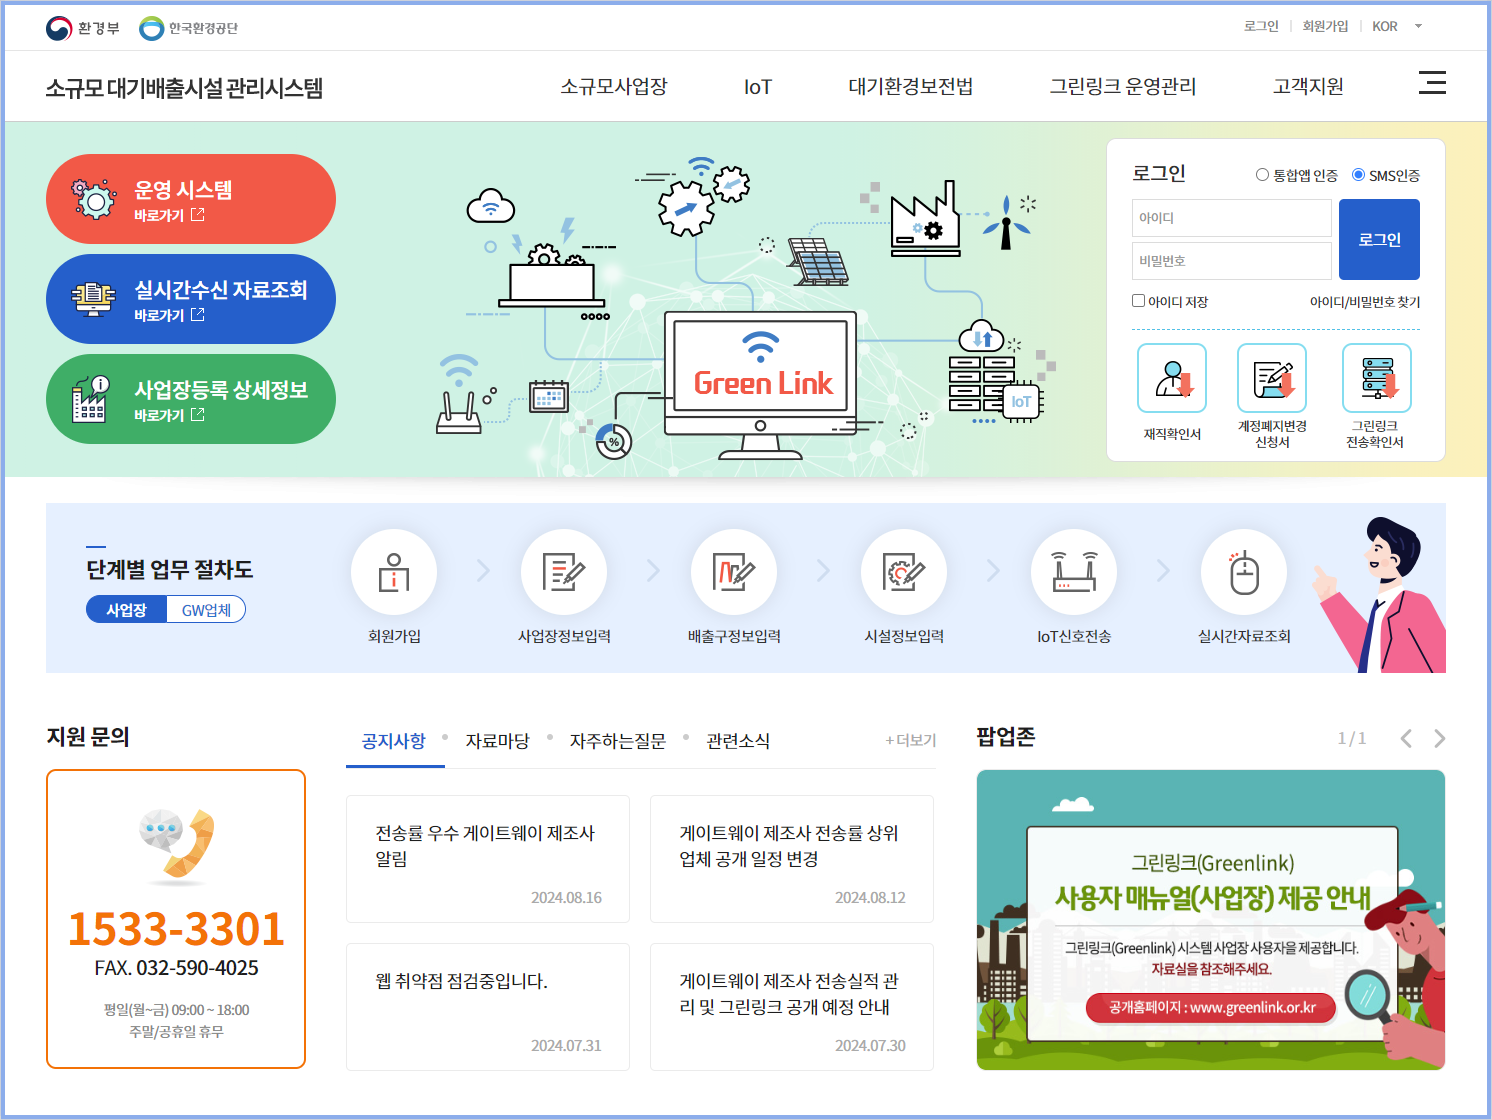Viewport: 1492px width, 1120px height.
Task: Click the blue 로그인 button
Action: (x=1379, y=239)
